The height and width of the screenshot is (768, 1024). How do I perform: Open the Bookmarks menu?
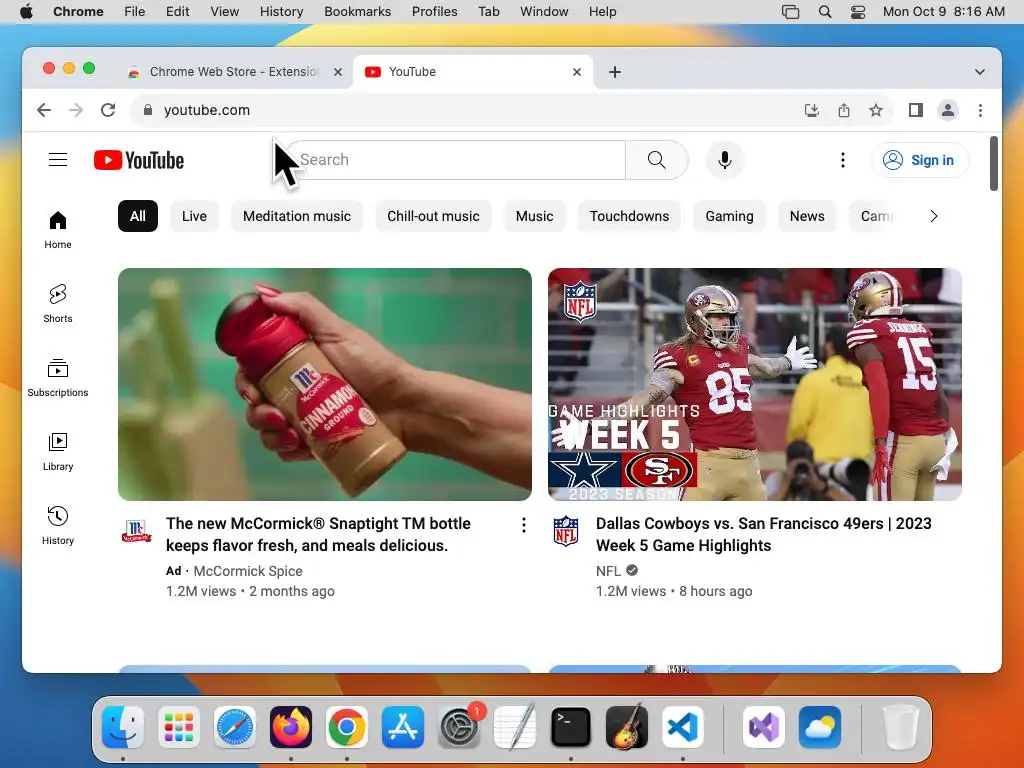point(357,12)
